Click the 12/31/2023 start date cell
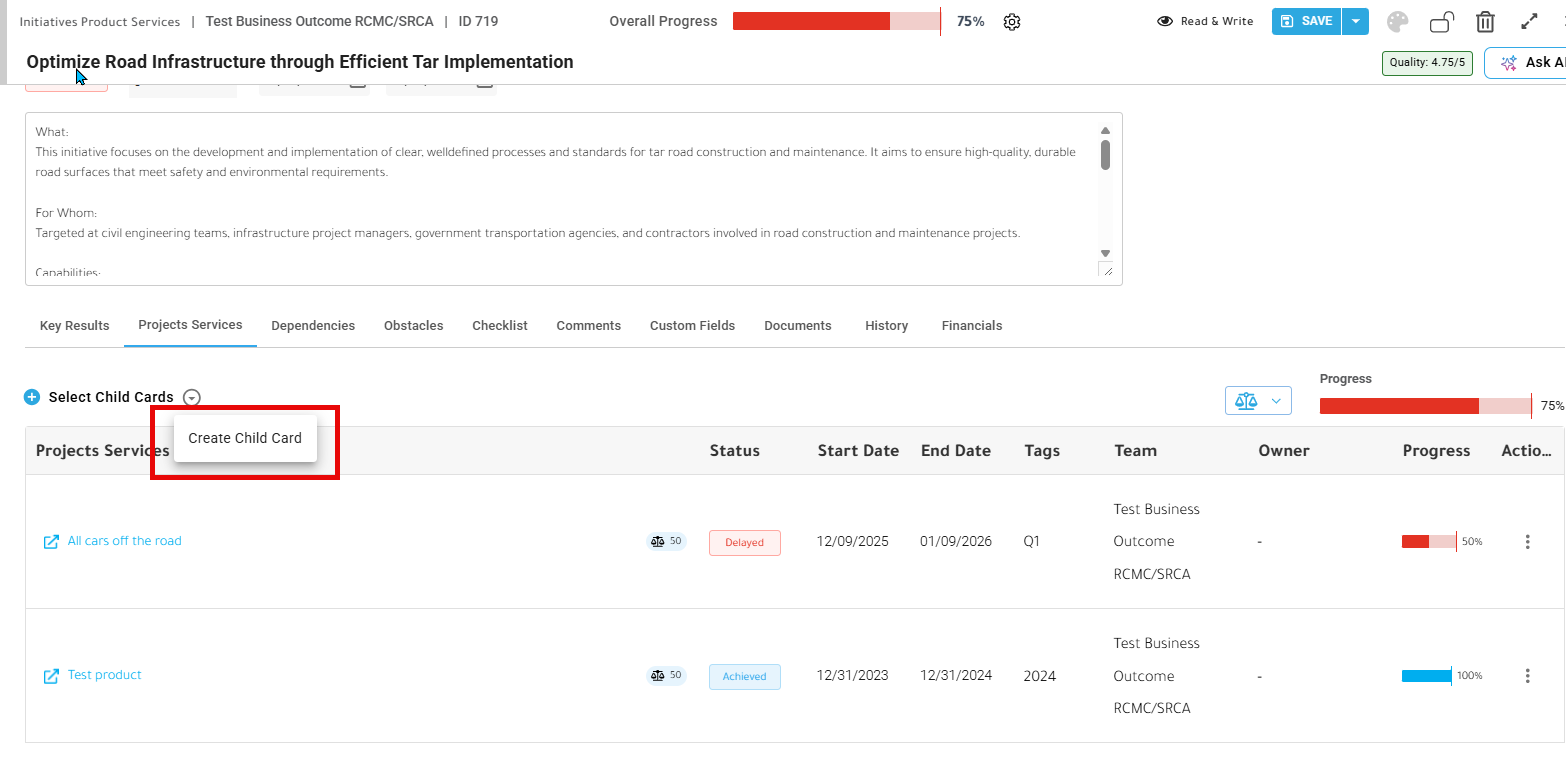 pyautogui.click(x=853, y=675)
